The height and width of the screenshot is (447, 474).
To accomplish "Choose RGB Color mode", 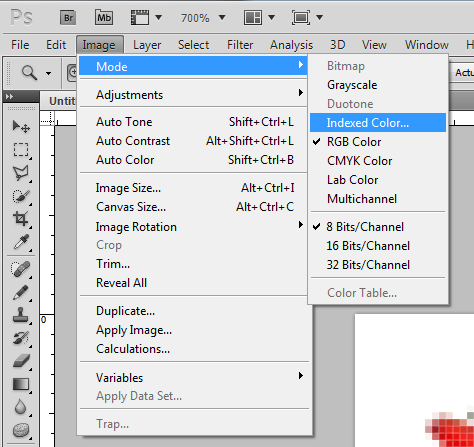I will pyautogui.click(x=378, y=142).
